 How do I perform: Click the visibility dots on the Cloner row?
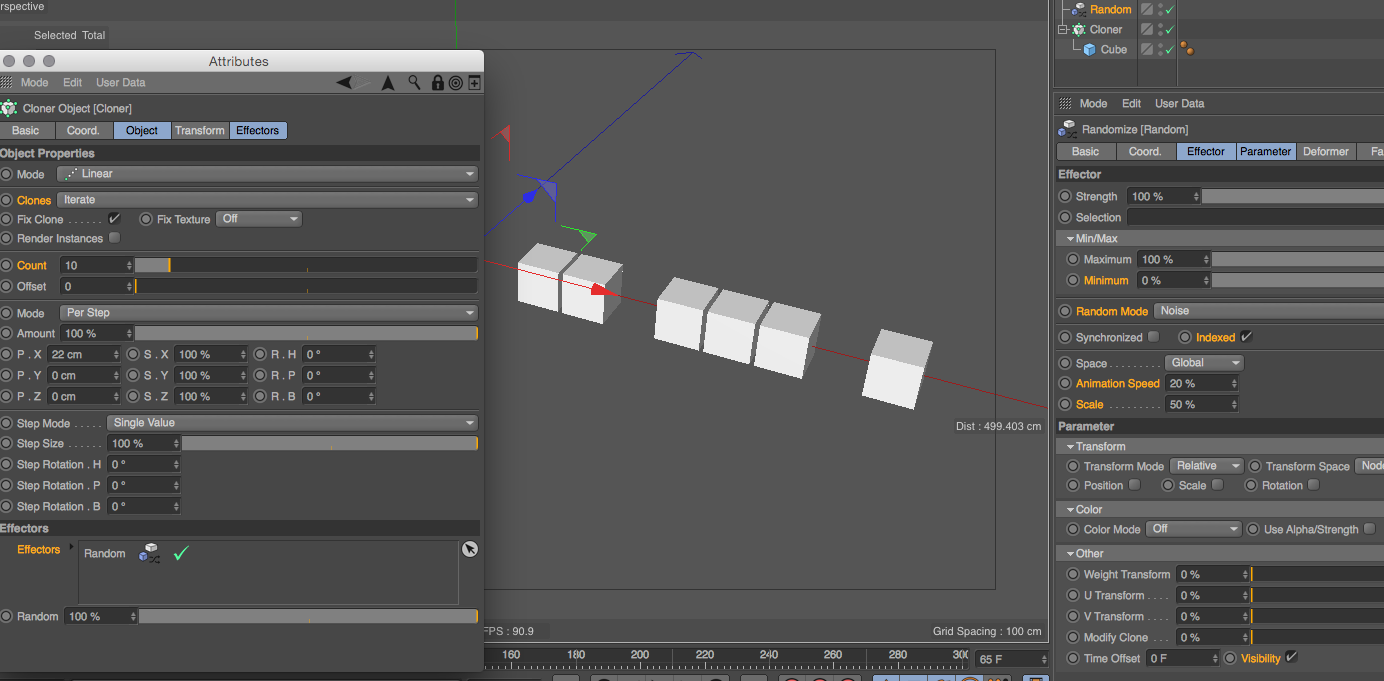pyautogui.click(x=1159, y=30)
